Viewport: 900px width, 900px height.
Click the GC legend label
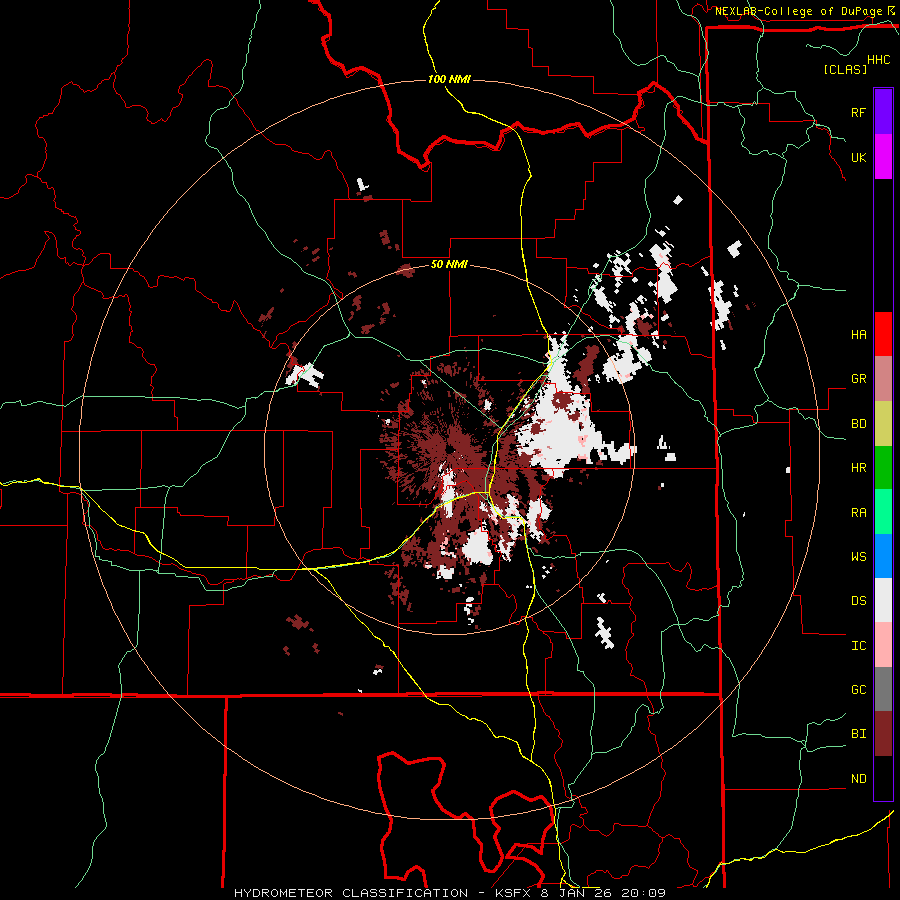click(858, 690)
